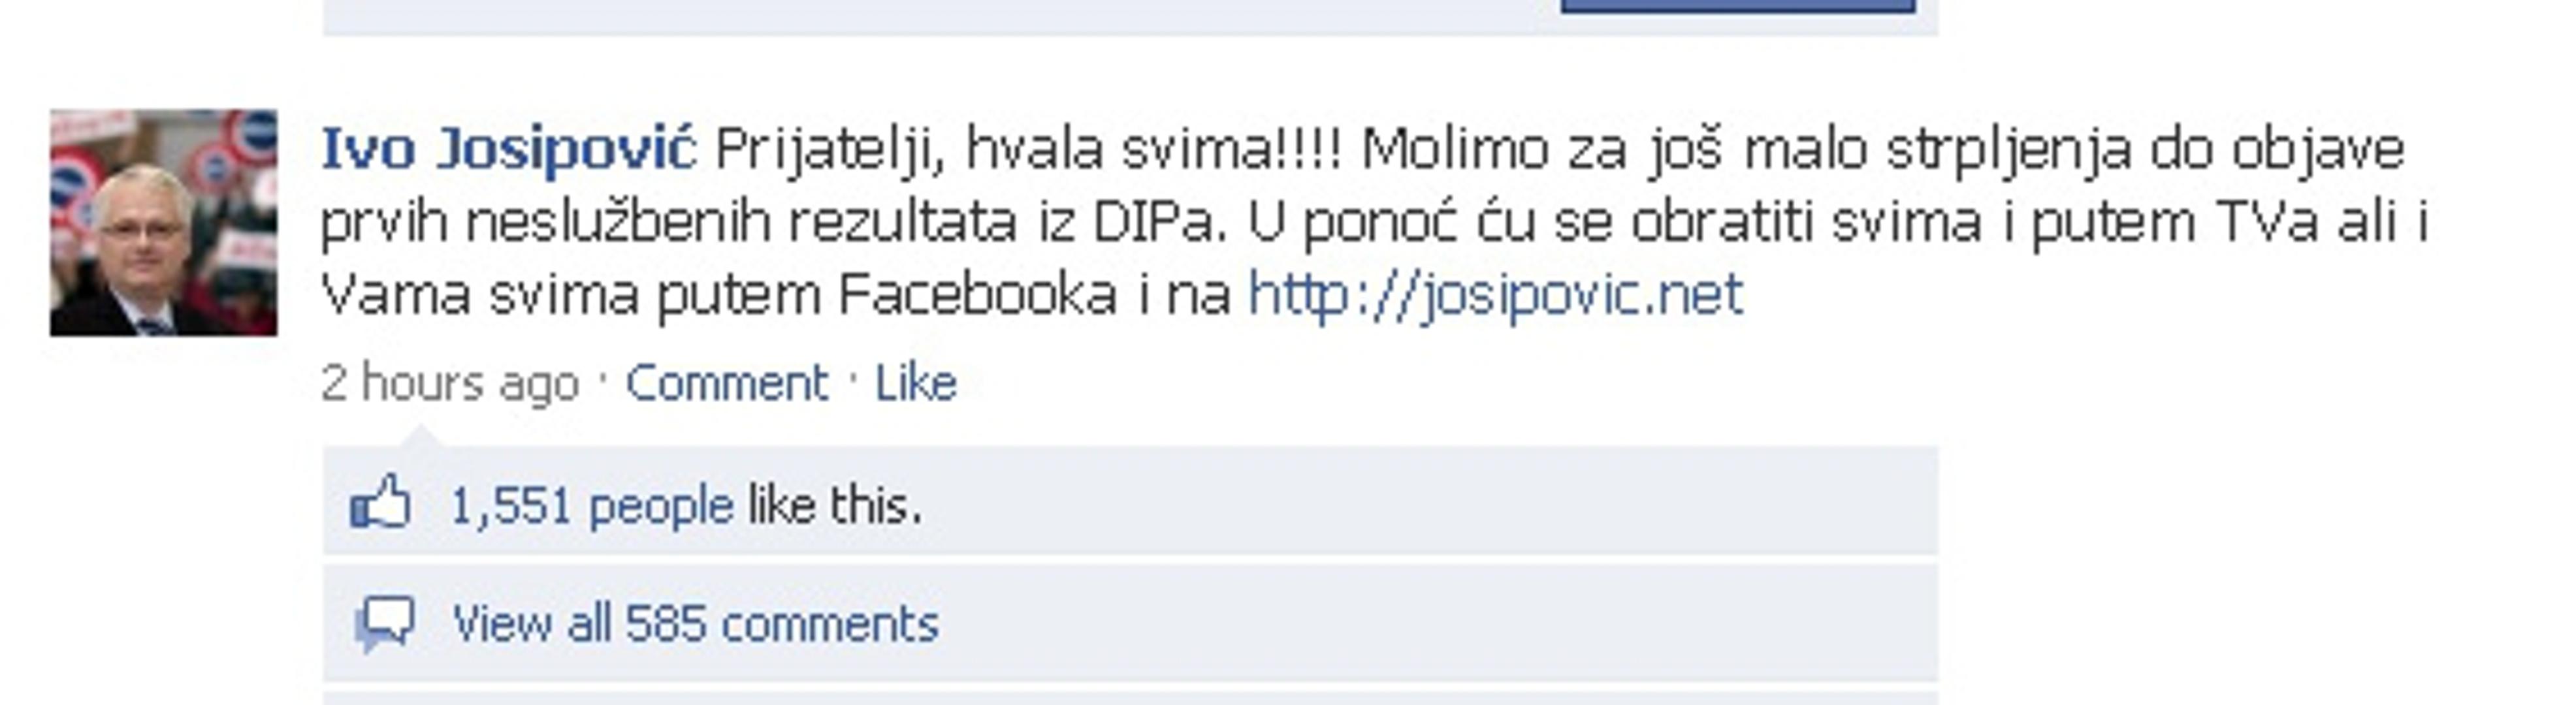Screen dimensions: 2576x705
Task: Expand View all 585 comments
Action: [x=696, y=624]
